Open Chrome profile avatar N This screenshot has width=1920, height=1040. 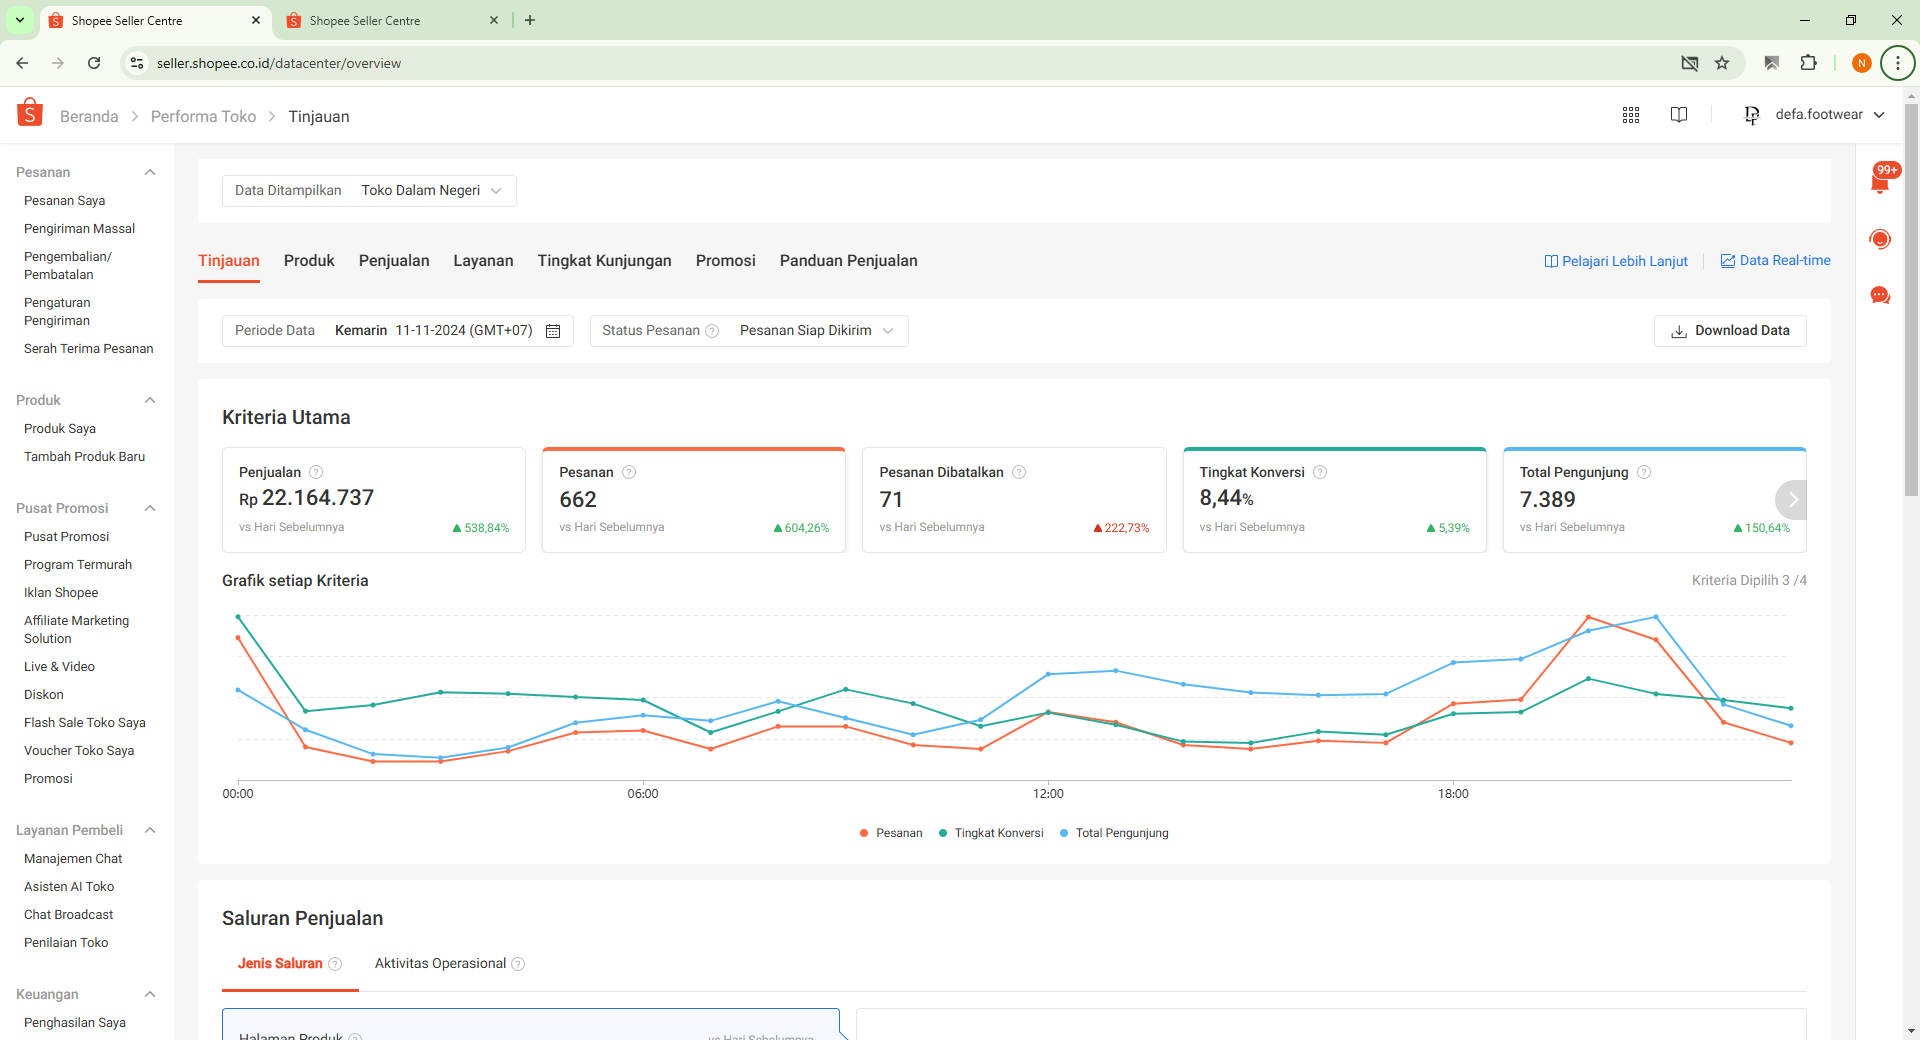(1861, 63)
